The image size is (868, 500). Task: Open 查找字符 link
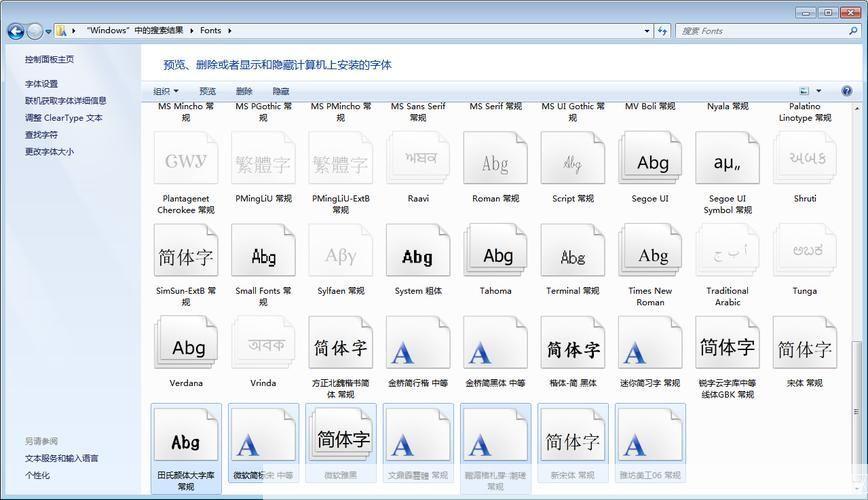[x=41, y=135]
